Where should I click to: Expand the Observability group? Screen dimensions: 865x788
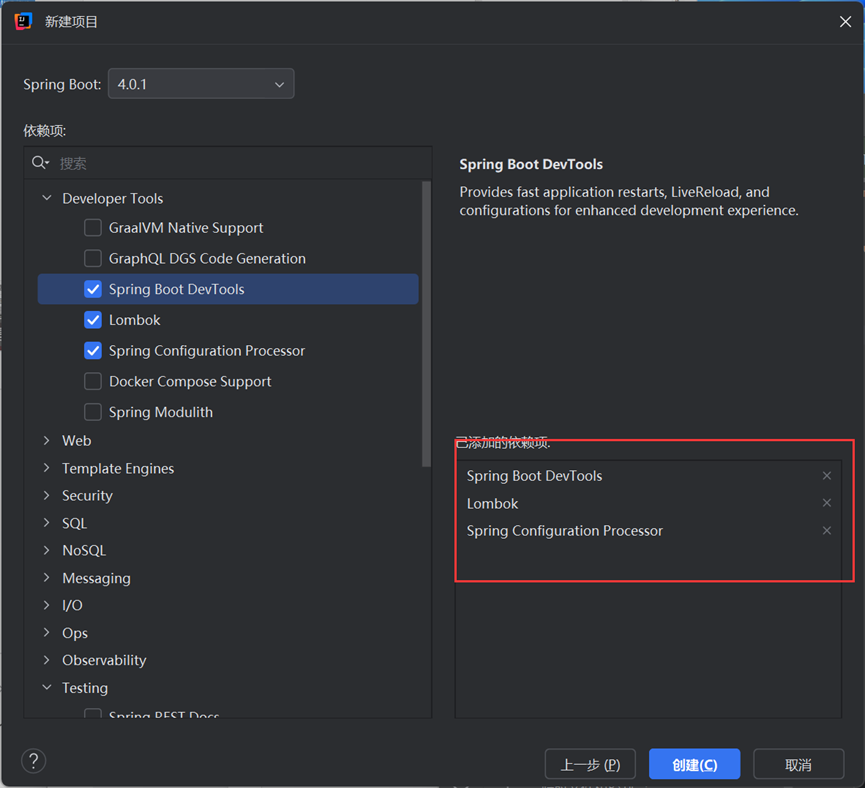pos(47,660)
